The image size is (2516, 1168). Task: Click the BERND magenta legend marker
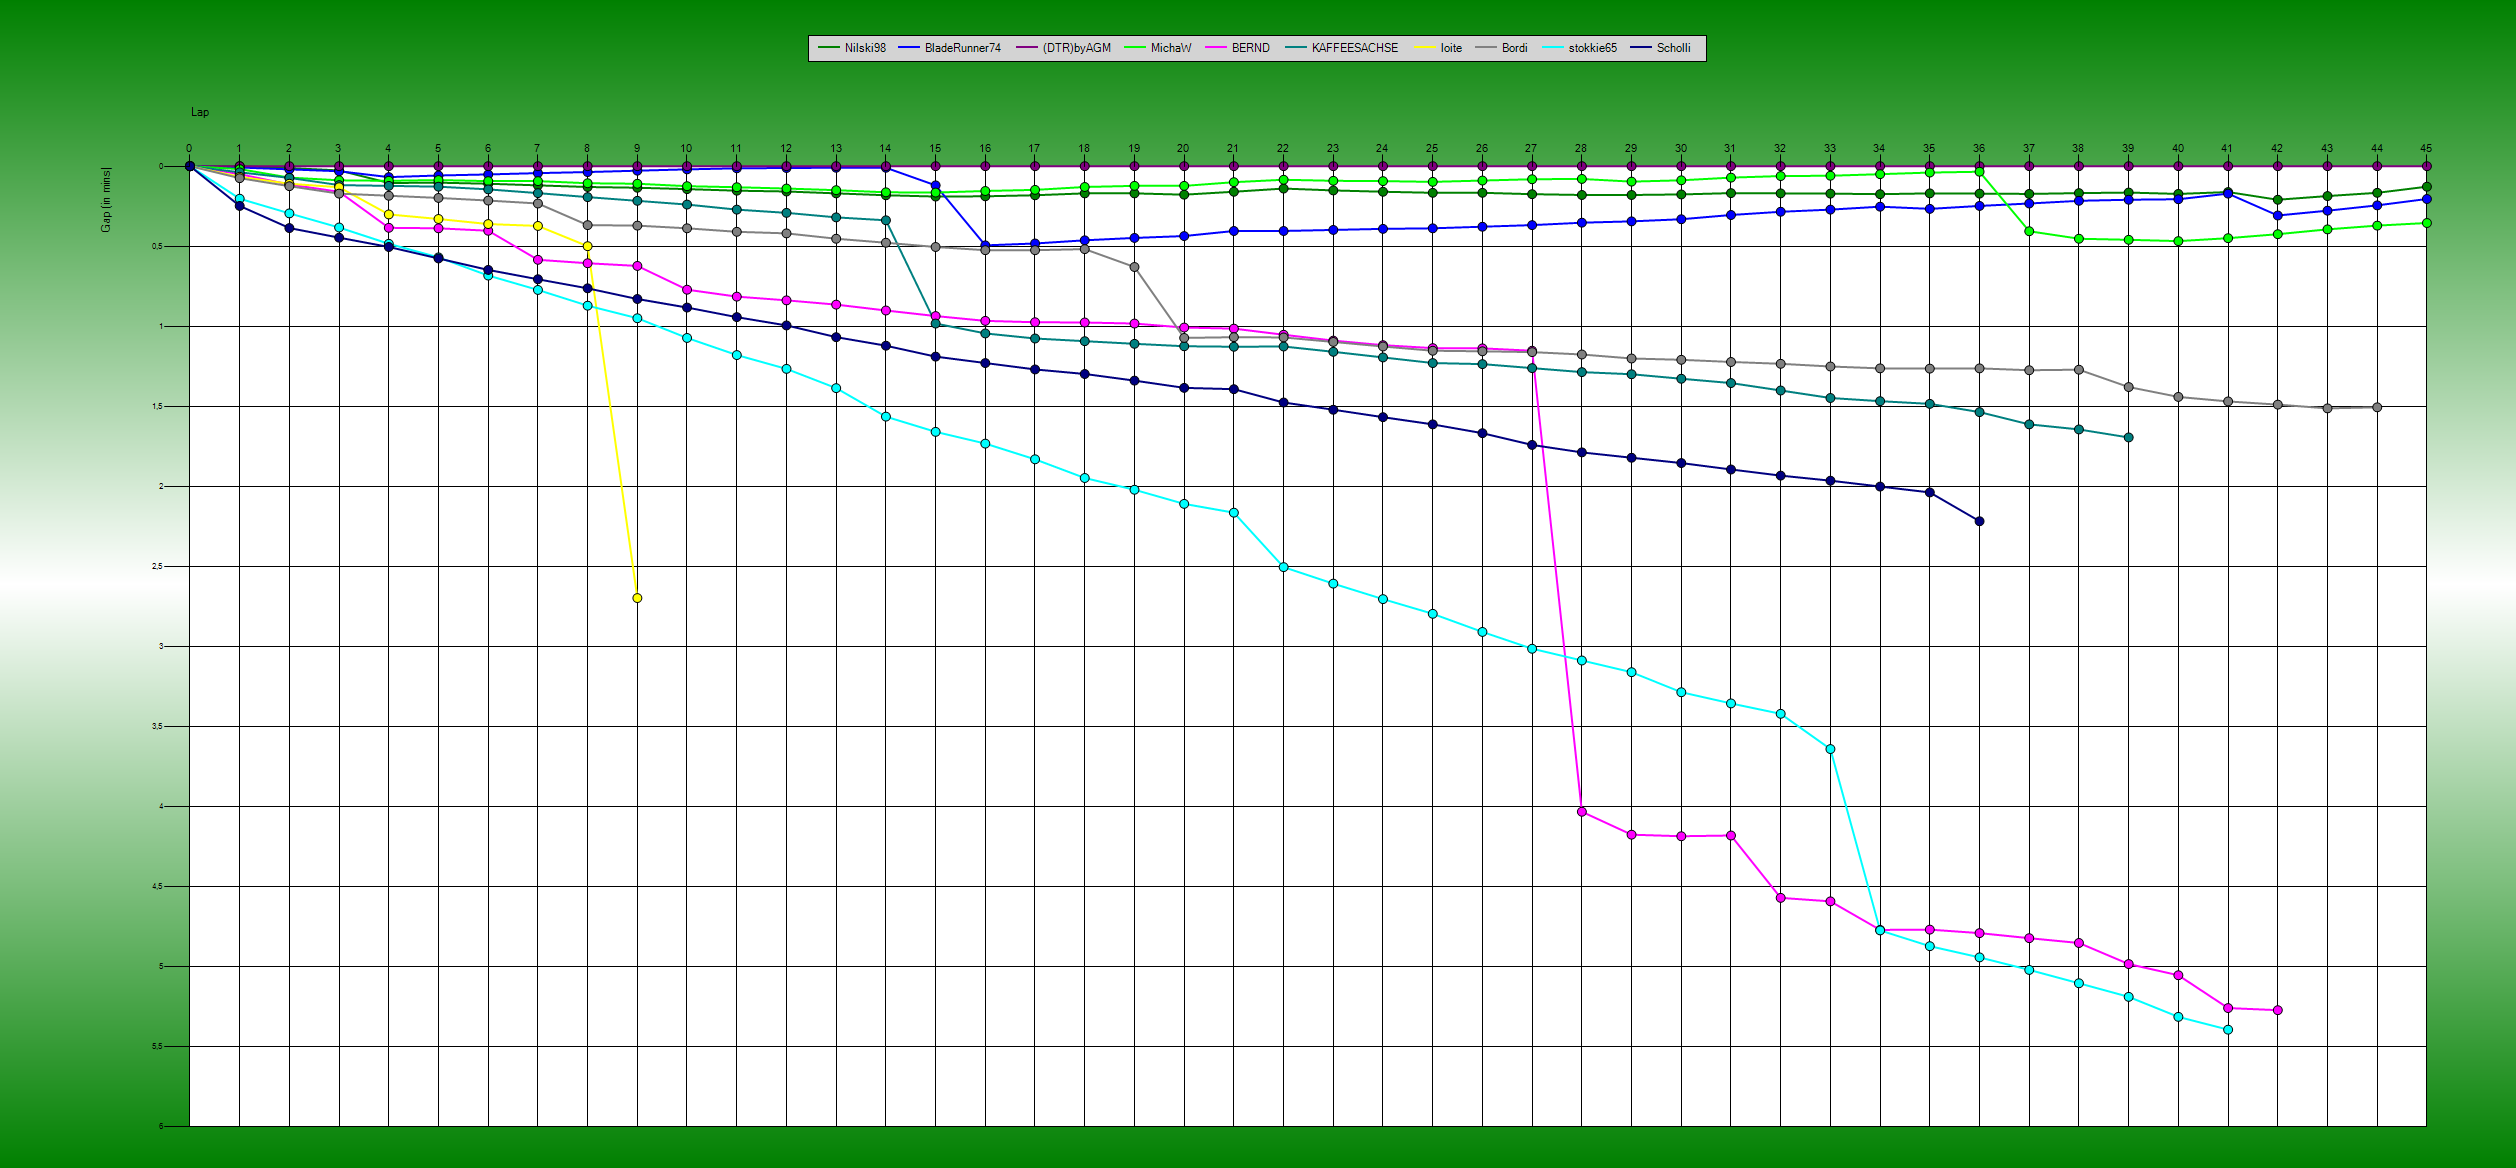pyautogui.click(x=1214, y=47)
